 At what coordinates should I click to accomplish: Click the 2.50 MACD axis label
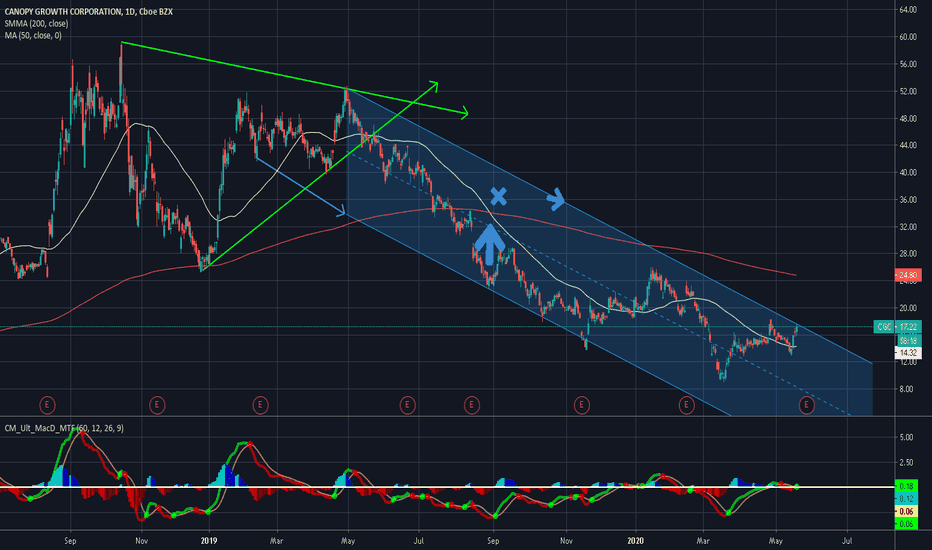tap(906, 463)
